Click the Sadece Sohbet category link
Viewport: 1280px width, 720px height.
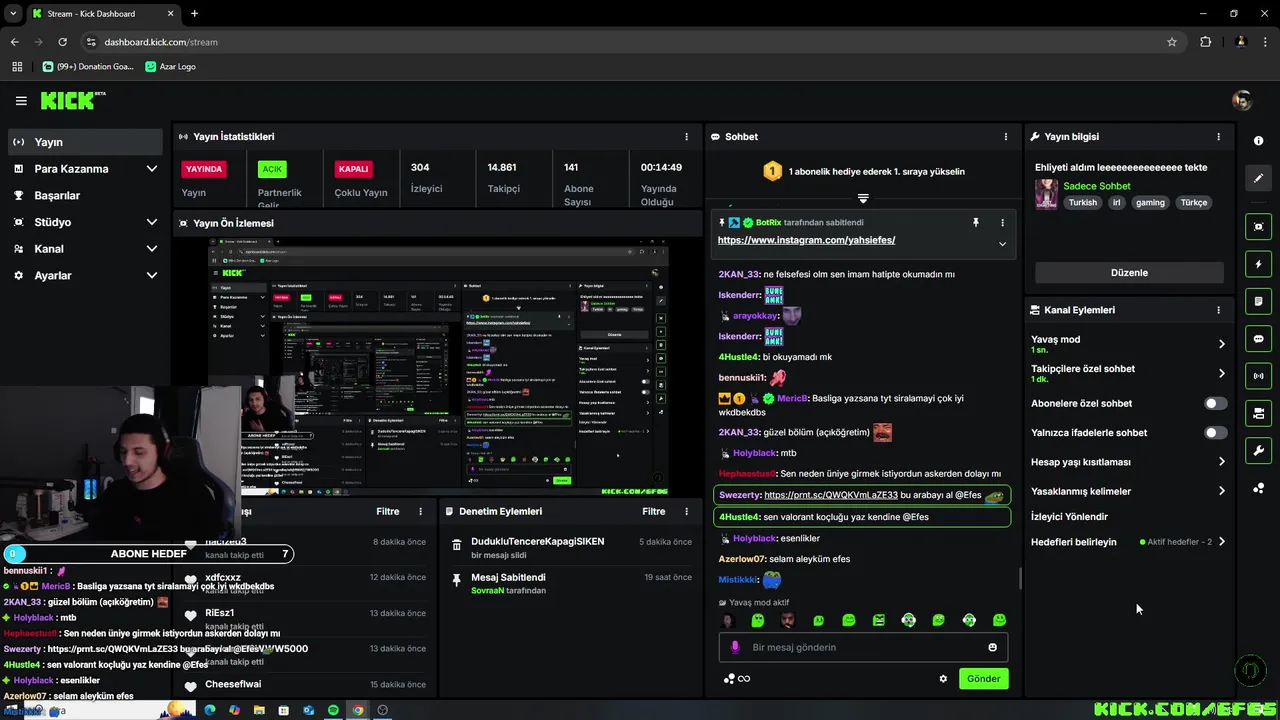pyautogui.click(x=1097, y=186)
